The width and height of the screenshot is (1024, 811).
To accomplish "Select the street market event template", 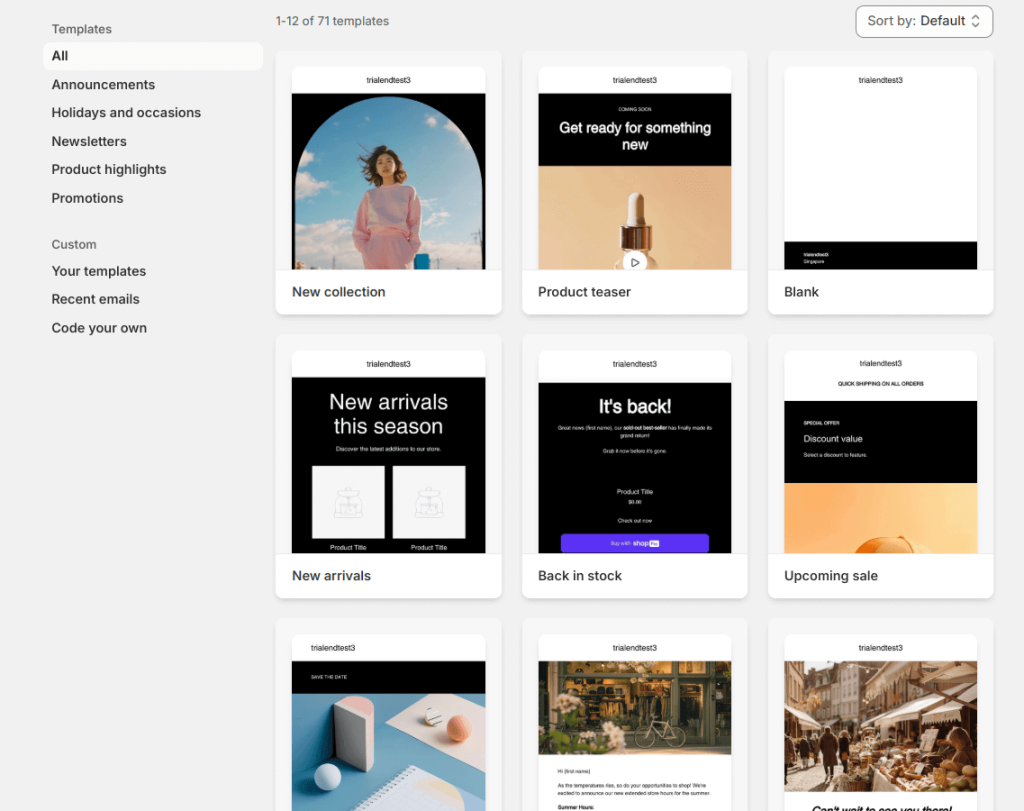I will 880,723.
